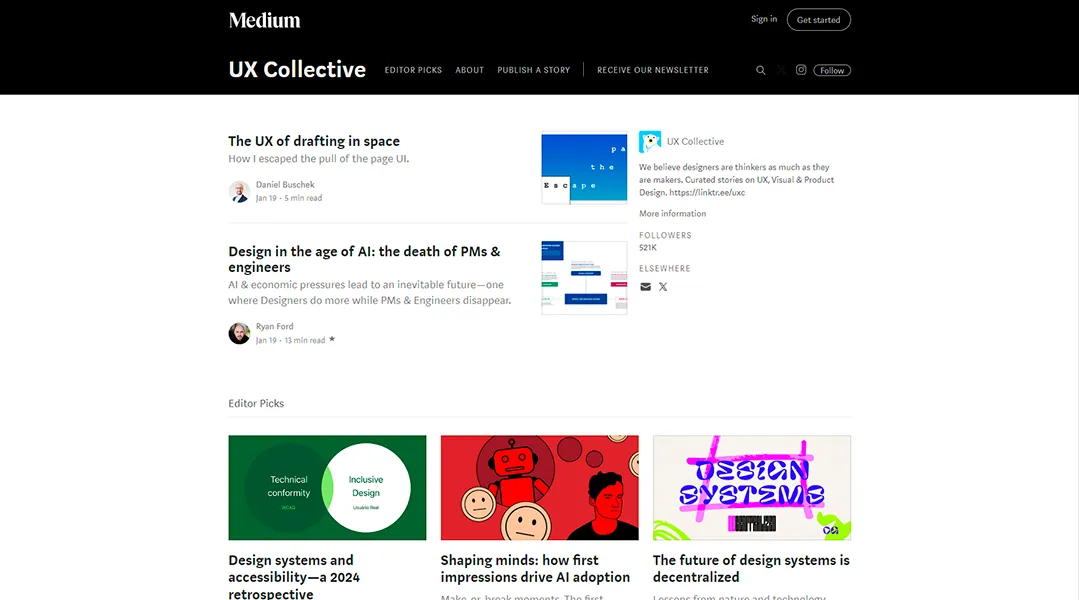Open future of design systems is decentralized
Image resolution: width=1079 pixels, height=600 pixels.
(x=751, y=568)
